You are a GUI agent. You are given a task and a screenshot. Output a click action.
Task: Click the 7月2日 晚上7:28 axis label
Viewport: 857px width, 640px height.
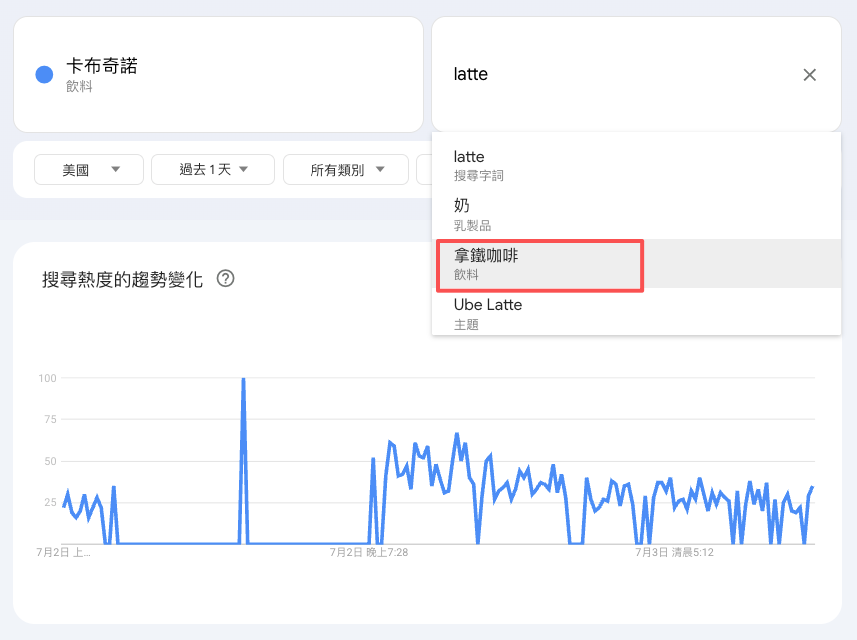369,553
